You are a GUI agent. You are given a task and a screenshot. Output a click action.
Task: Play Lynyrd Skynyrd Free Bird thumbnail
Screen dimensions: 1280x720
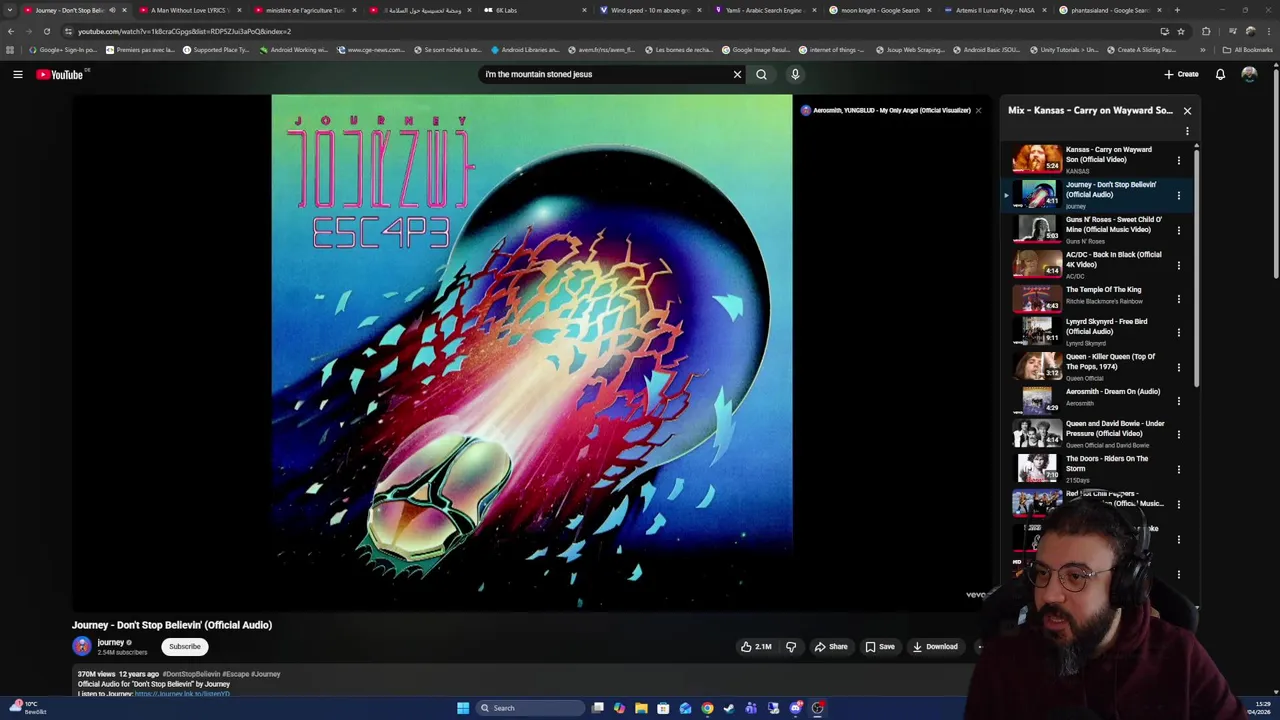tap(1037, 331)
